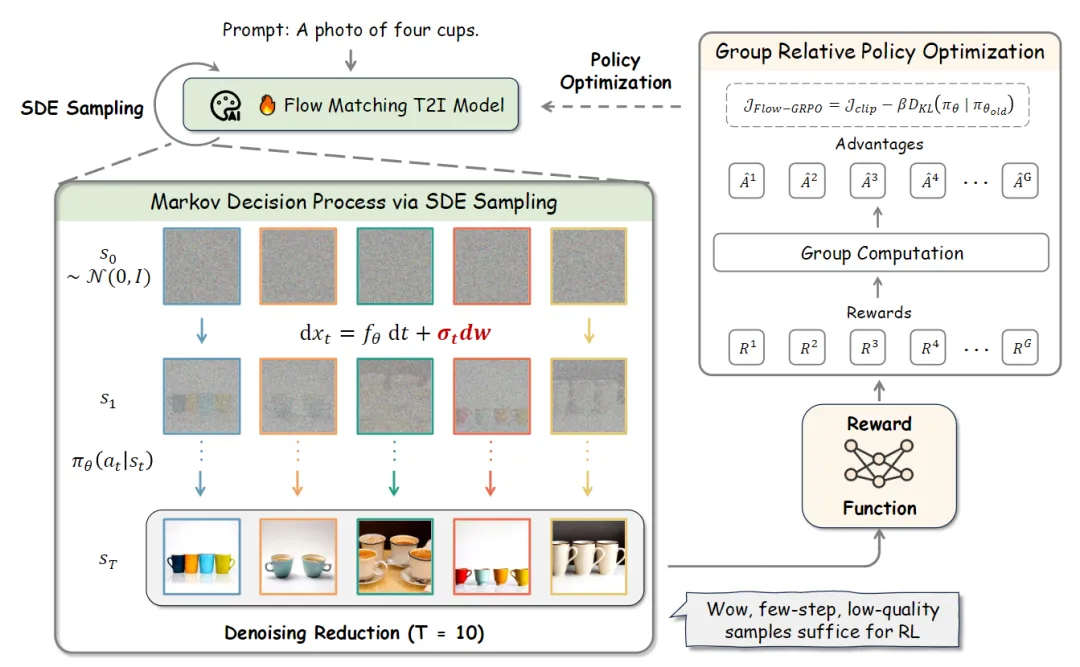This screenshot has width=1080, height=667.
Task: Click the up arrow between Rewards and Group Computation
Action: (x=878, y=287)
